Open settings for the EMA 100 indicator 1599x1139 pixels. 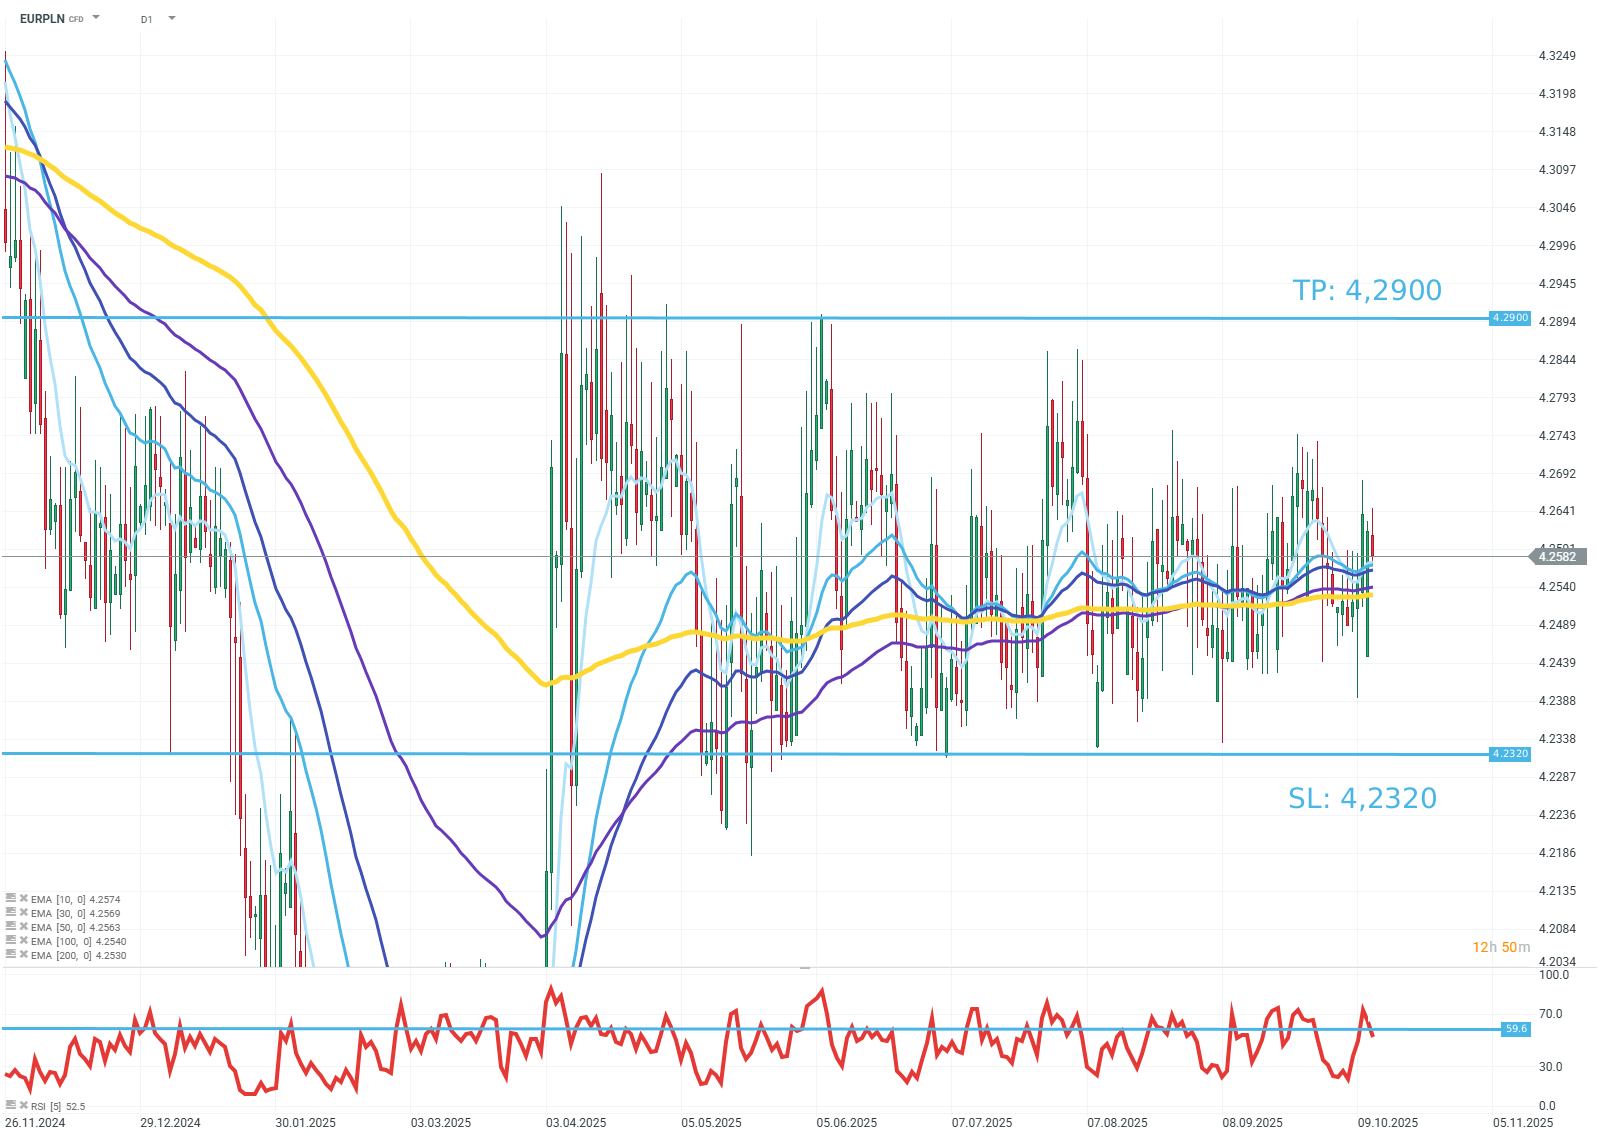tap(11, 941)
